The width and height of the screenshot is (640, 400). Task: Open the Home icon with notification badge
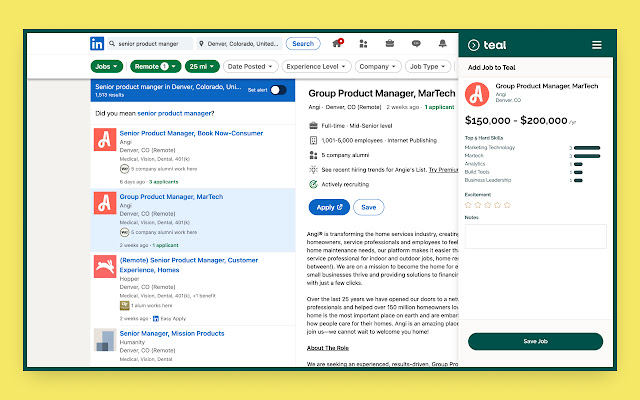click(338, 43)
